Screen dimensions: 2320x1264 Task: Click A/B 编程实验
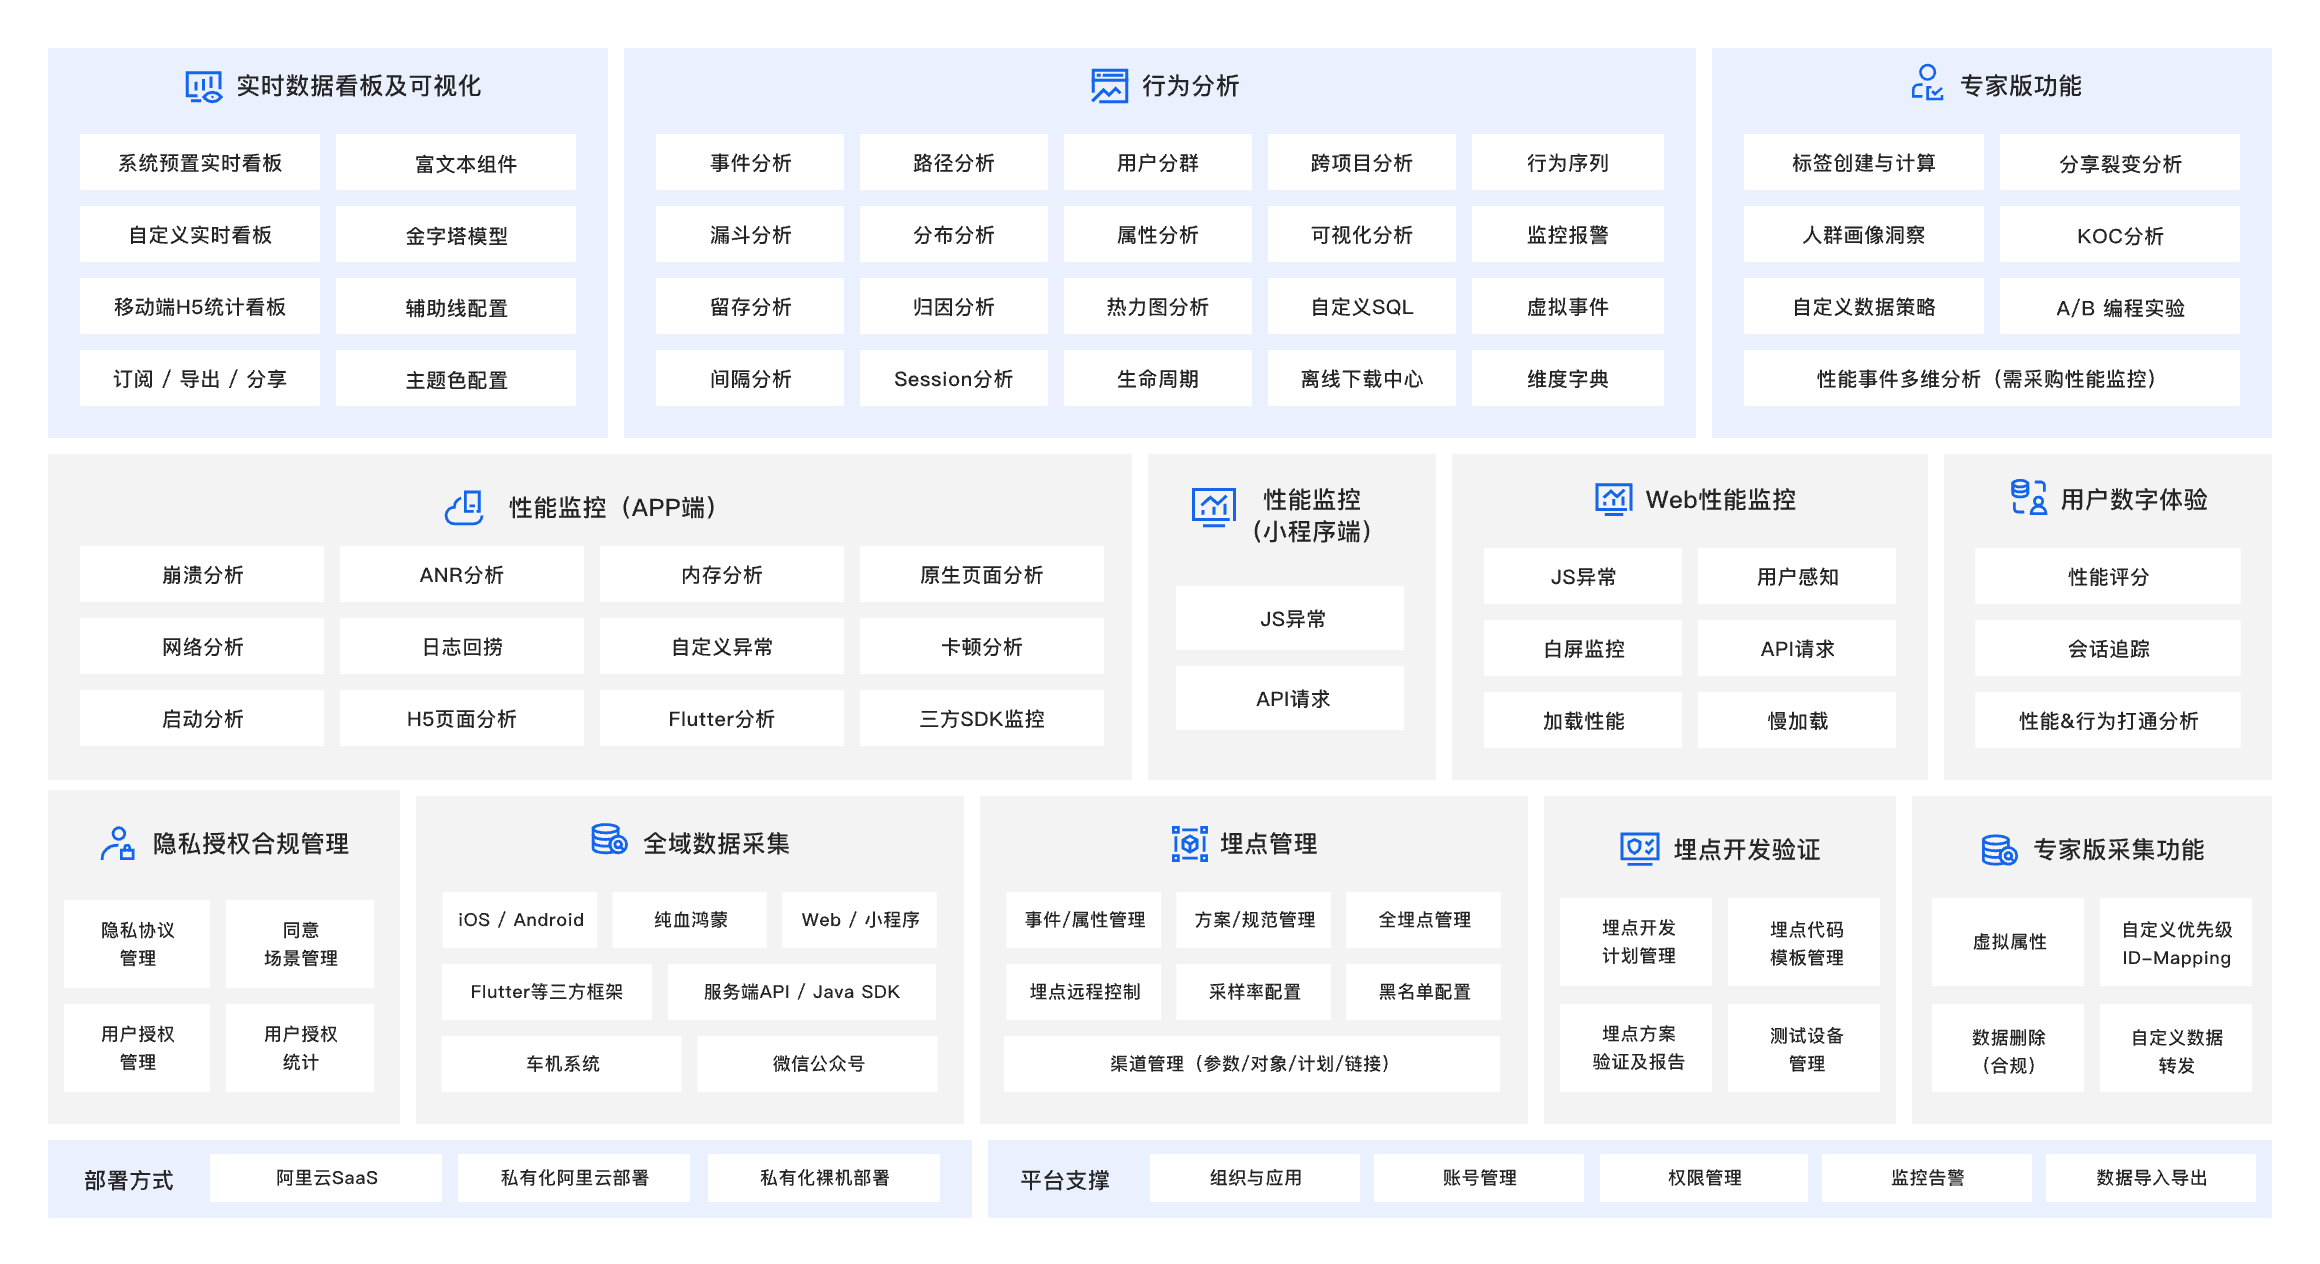pos(2120,306)
